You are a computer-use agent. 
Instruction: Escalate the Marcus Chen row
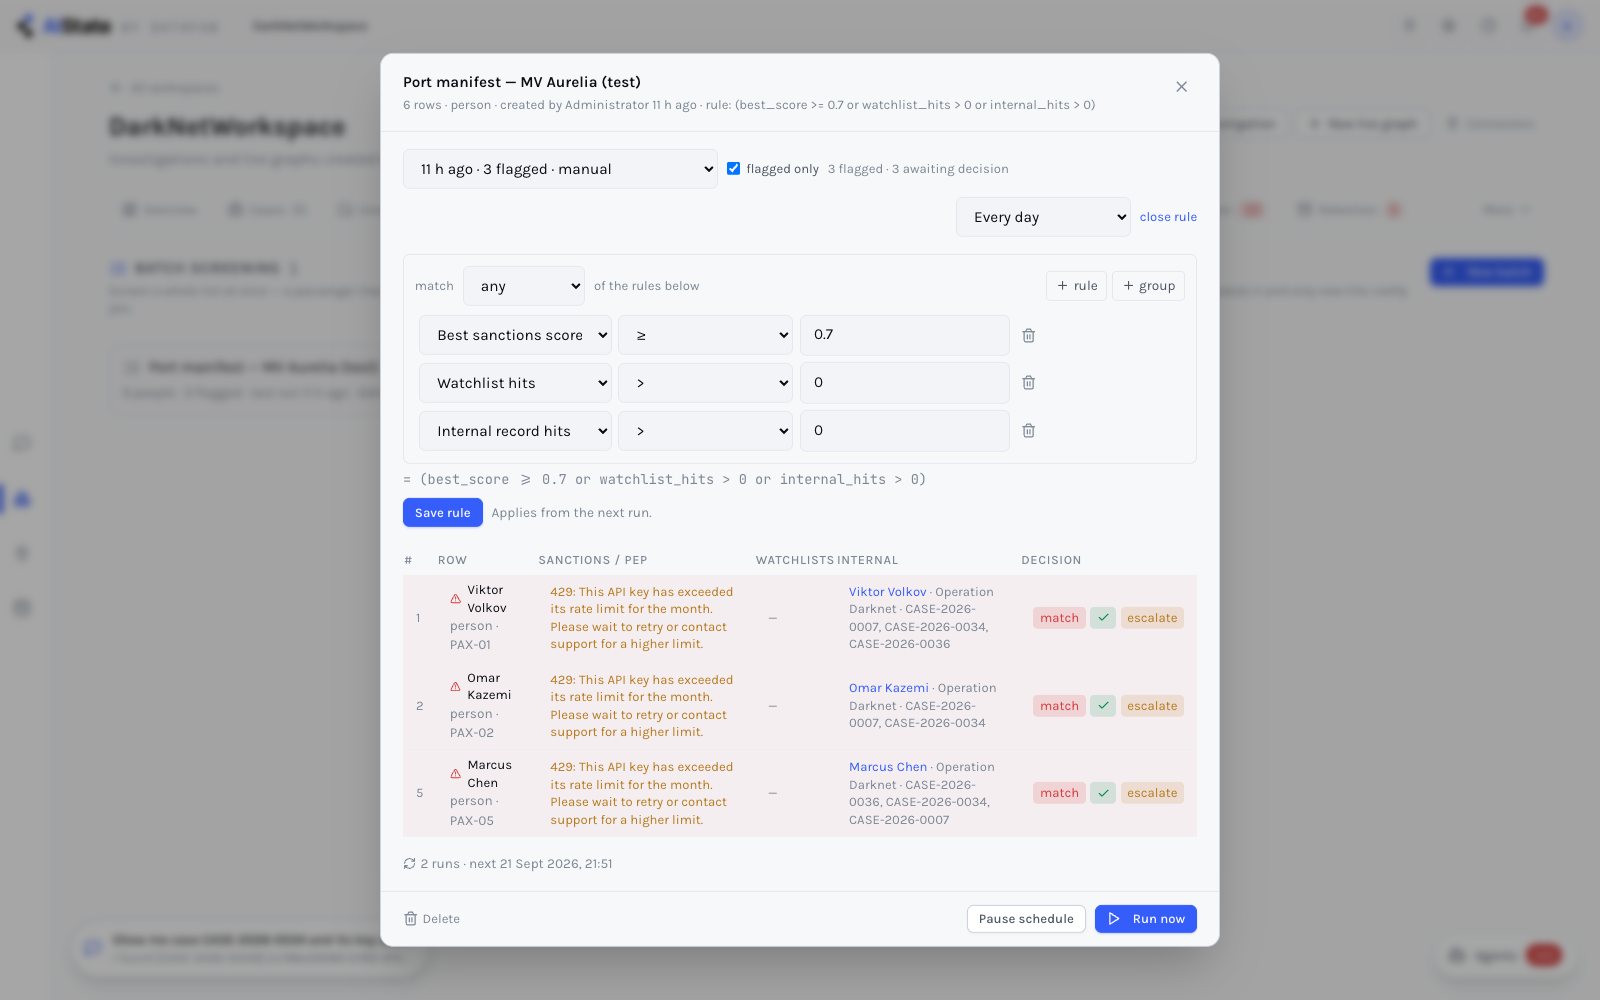coord(1152,793)
